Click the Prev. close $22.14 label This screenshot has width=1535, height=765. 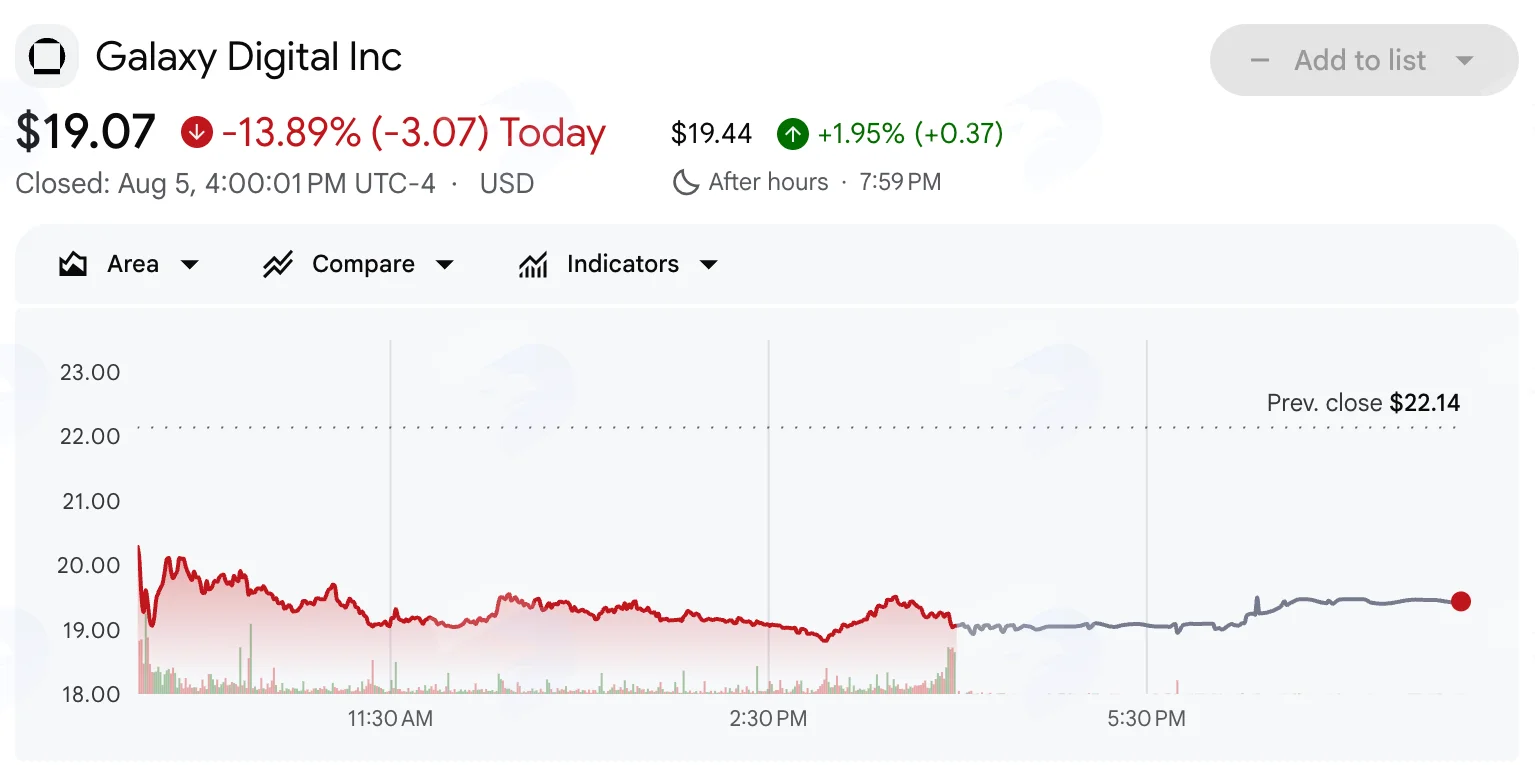(1363, 403)
